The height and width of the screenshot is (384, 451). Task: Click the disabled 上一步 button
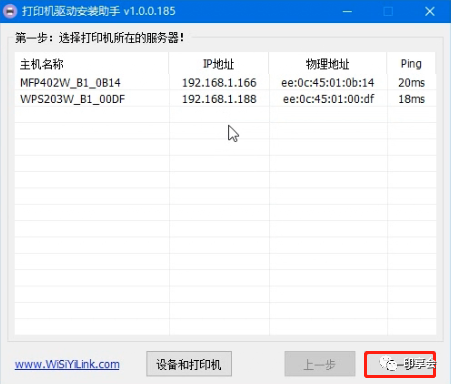coord(320,364)
